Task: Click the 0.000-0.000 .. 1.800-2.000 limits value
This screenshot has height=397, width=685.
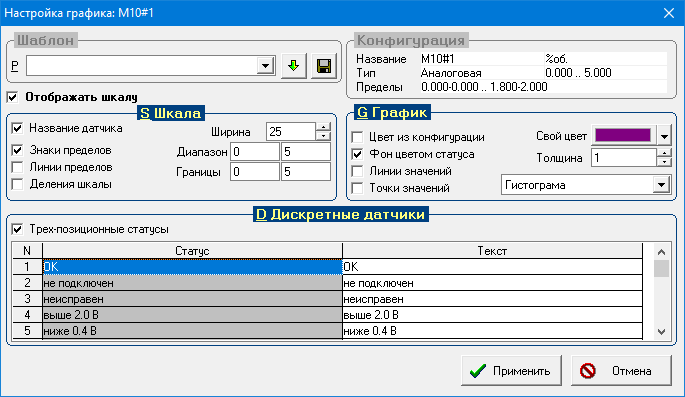Action: [484, 87]
